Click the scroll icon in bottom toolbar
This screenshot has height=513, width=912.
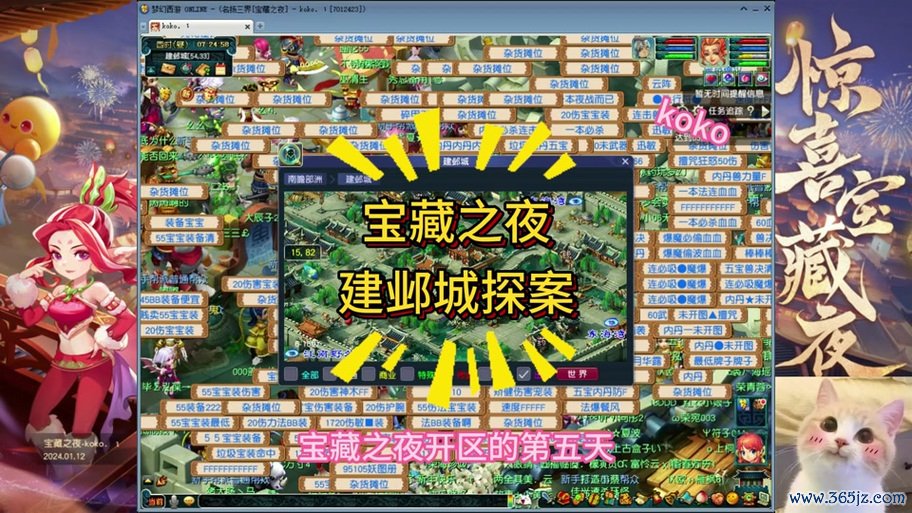coord(641,498)
